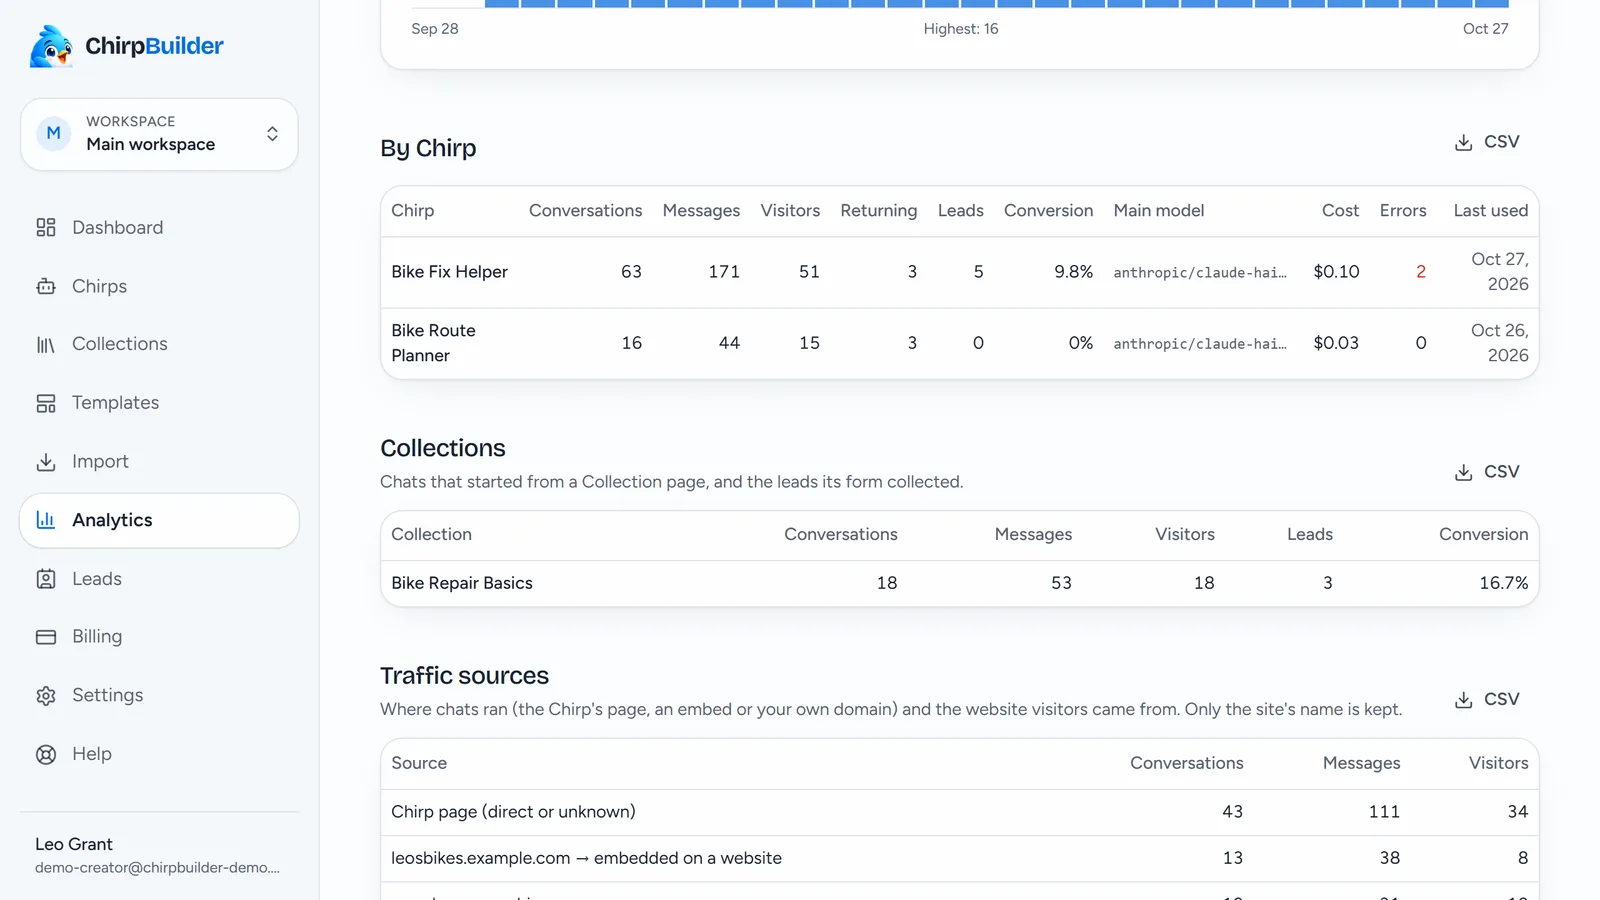This screenshot has width=1600, height=900.
Task: Click the leosbikes.example.com source row
Action: point(959,858)
